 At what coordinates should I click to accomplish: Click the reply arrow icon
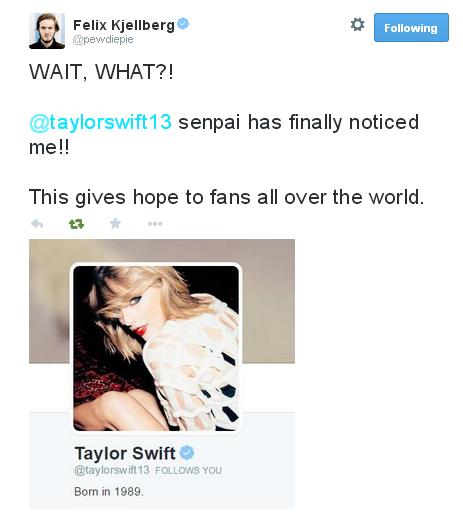pyautogui.click(x=37, y=223)
